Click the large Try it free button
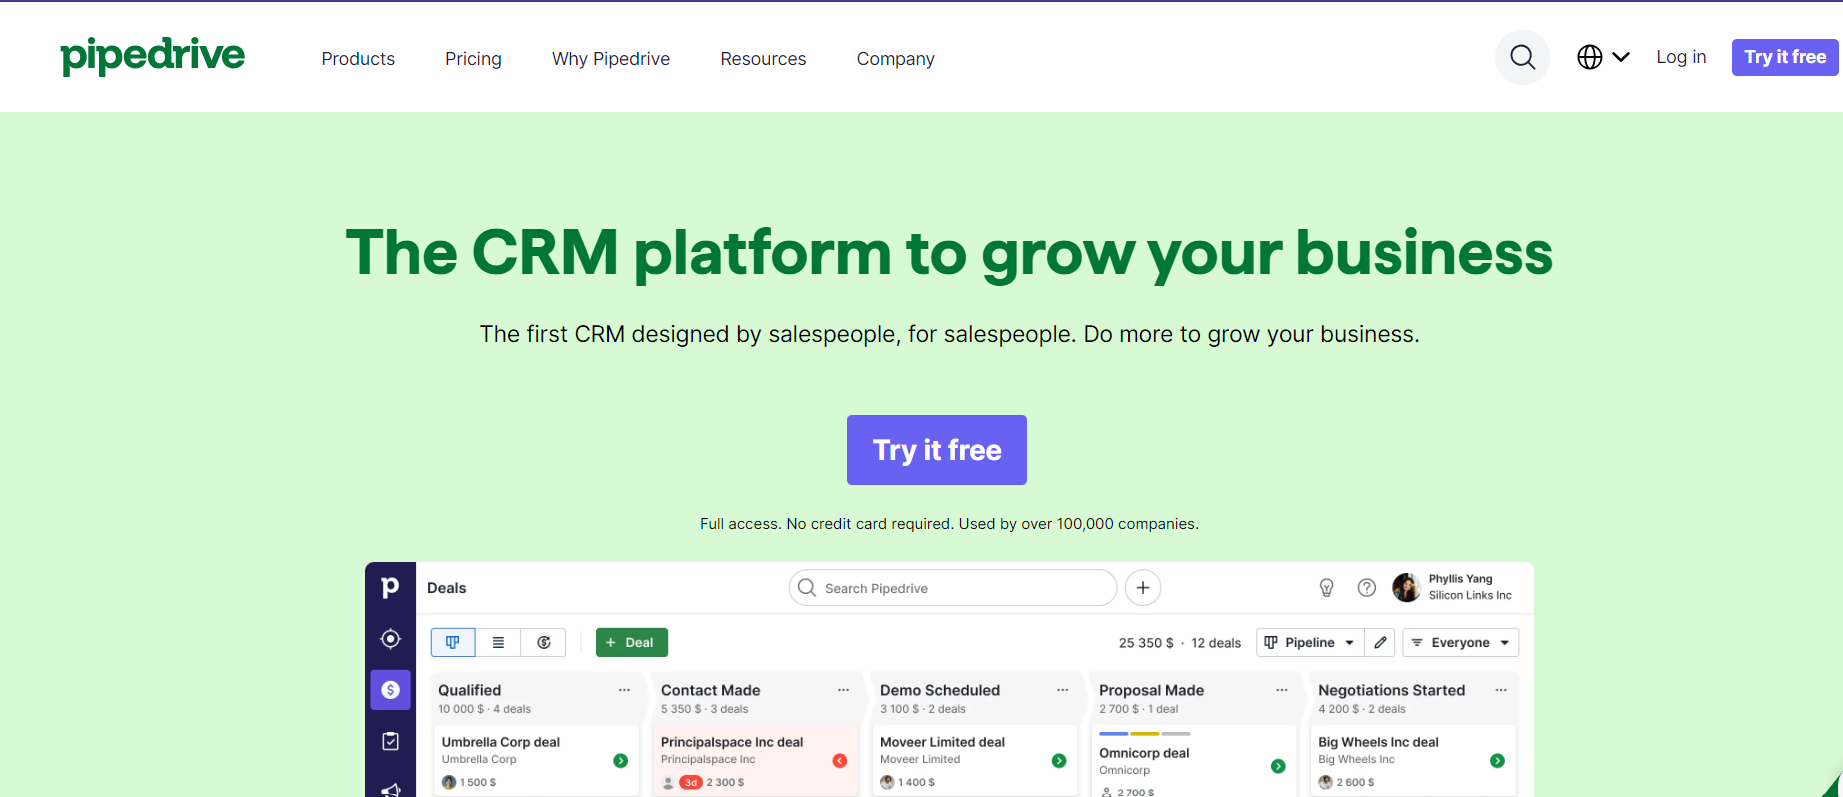The height and width of the screenshot is (797, 1843). 937,450
